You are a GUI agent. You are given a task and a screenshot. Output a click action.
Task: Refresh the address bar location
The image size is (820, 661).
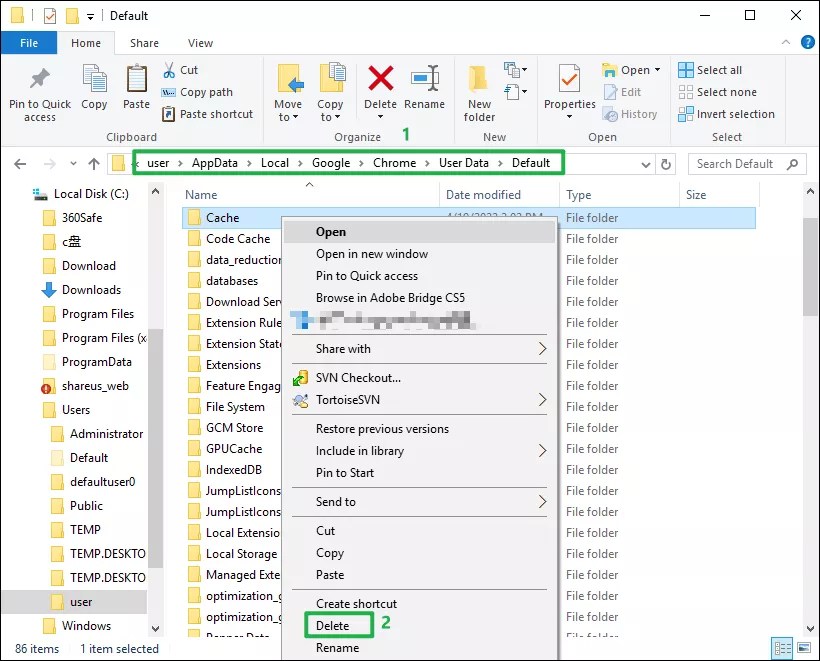click(x=666, y=164)
